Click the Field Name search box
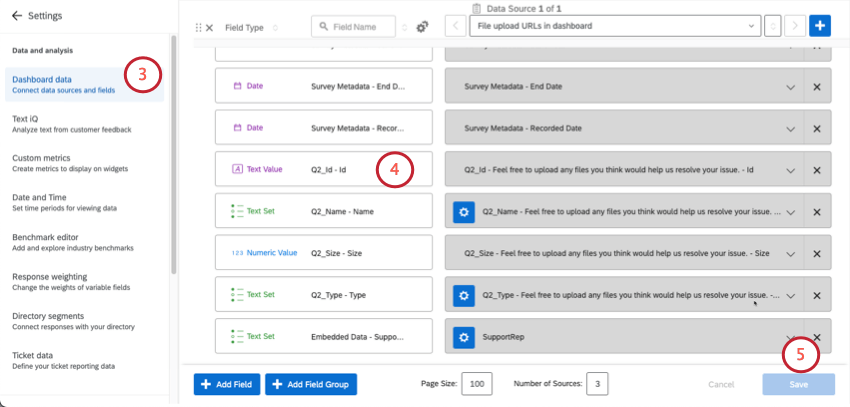This screenshot has width=850, height=407. click(x=360, y=27)
